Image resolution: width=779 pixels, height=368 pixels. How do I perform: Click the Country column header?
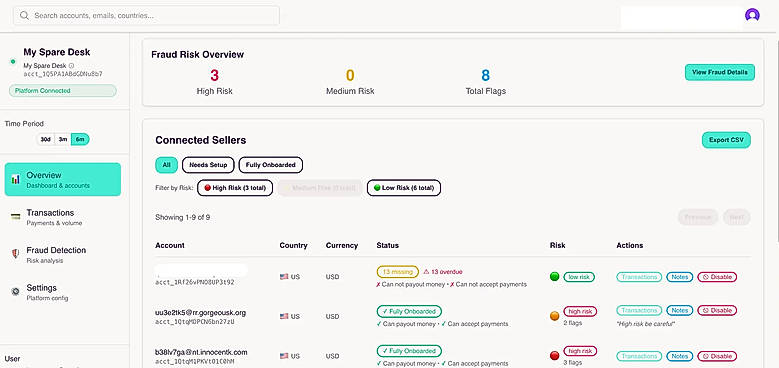(x=294, y=245)
